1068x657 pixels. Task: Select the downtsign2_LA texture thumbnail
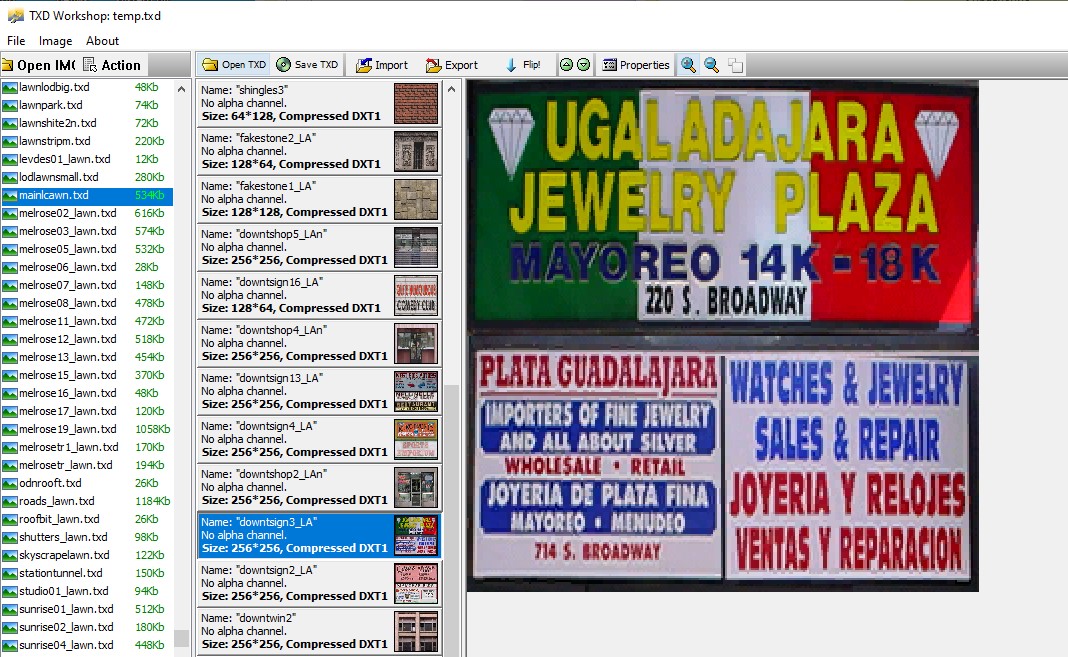[x=415, y=583]
